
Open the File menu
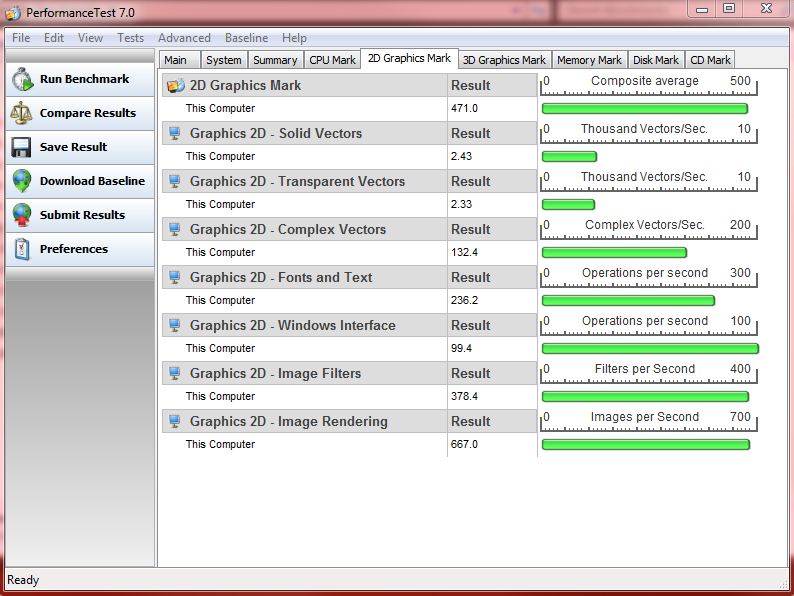[21, 38]
